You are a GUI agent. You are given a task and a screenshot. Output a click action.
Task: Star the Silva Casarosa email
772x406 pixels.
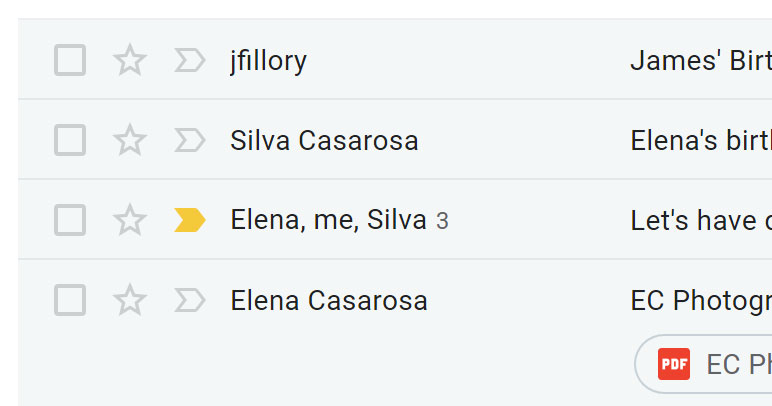[129, 141]
